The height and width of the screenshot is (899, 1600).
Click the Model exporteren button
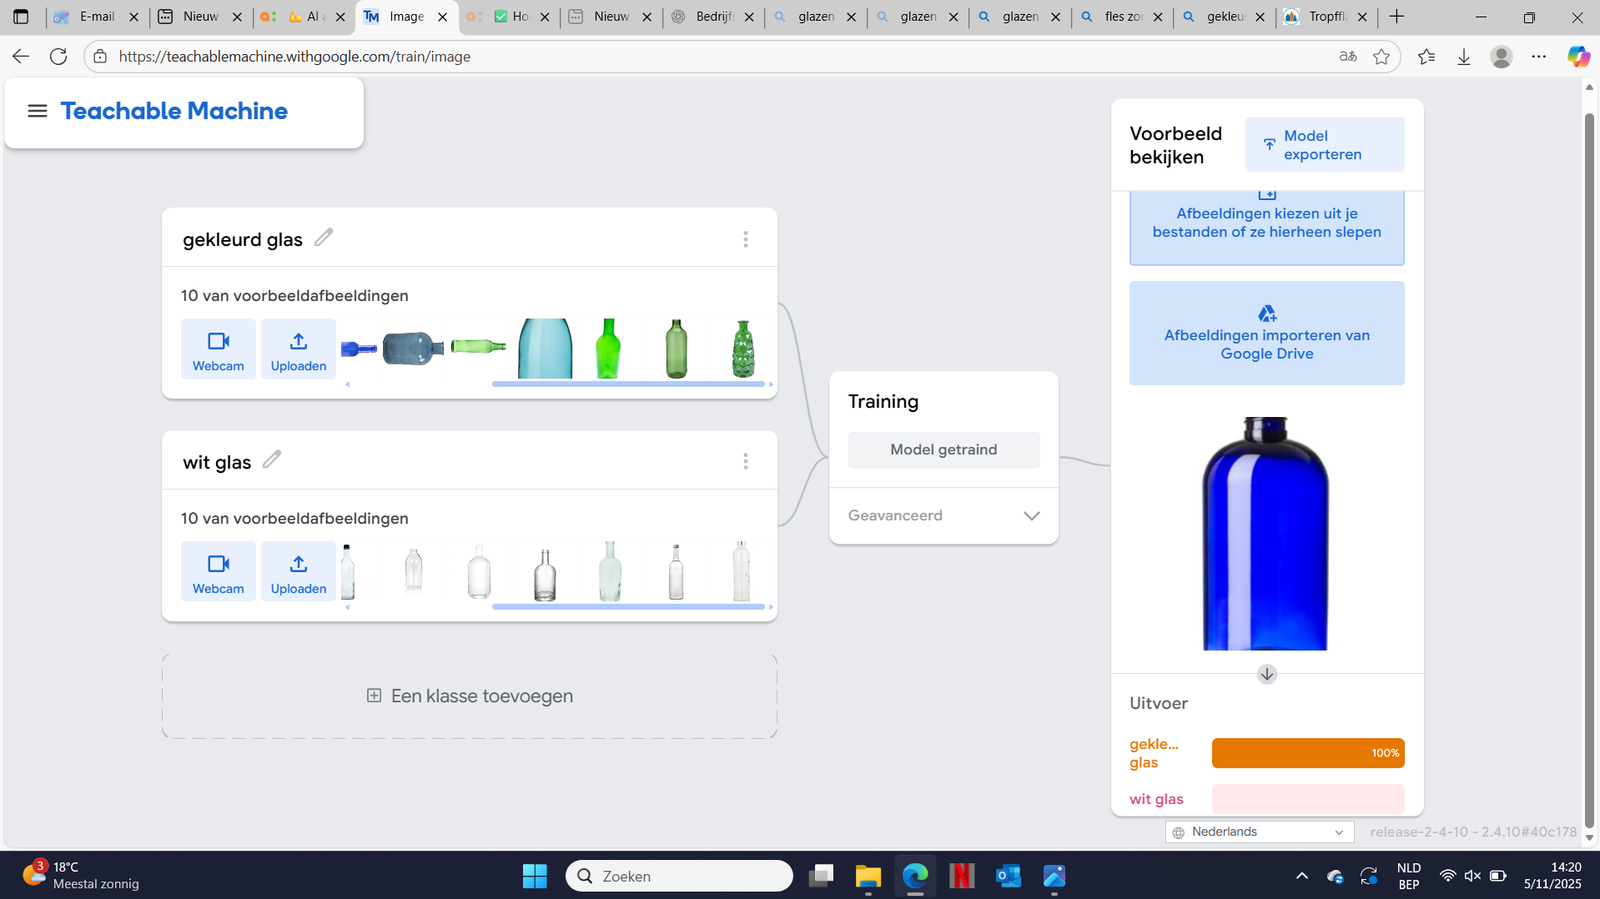pos(1324,145)
